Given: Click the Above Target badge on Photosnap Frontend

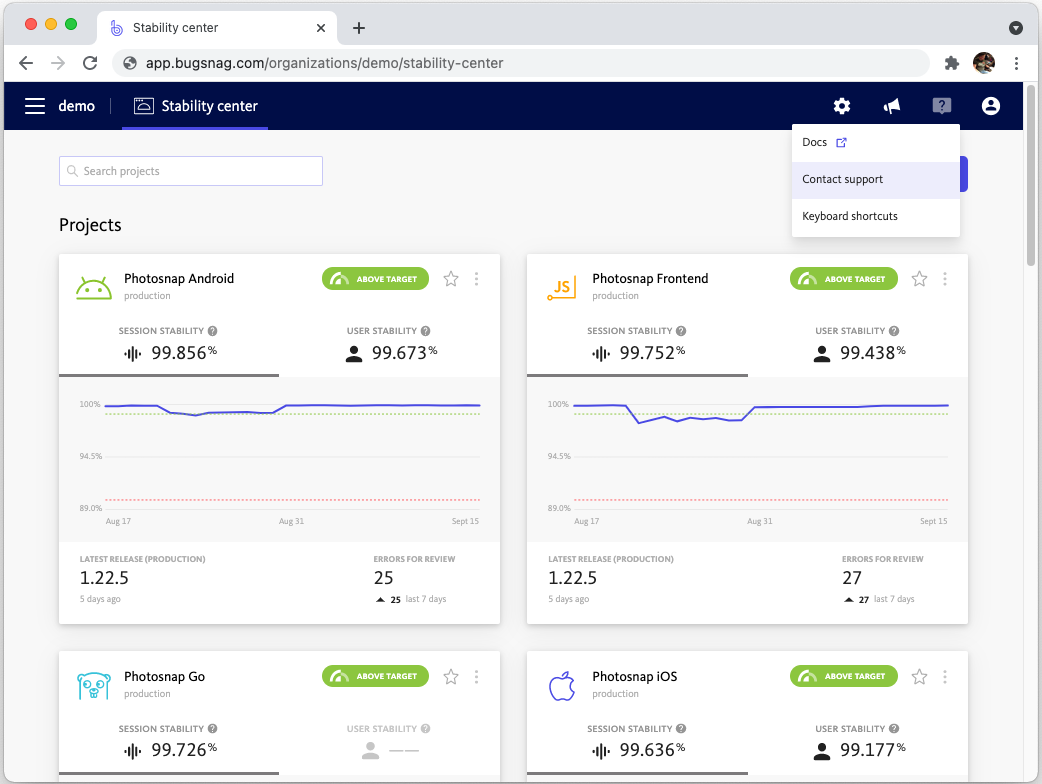Looking at the screenshot, I should pos(843,279).
